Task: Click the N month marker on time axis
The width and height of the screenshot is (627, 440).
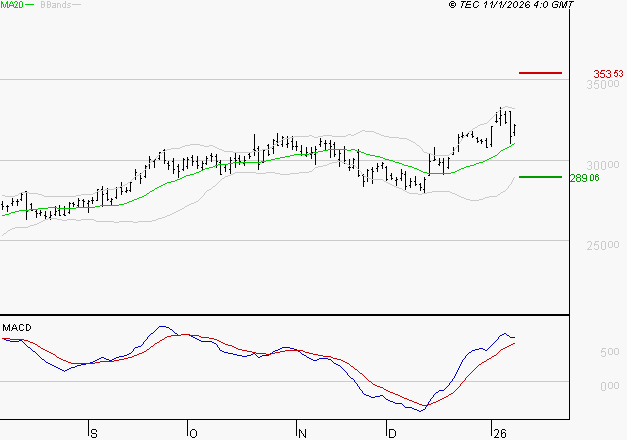Action: (302, 433)
